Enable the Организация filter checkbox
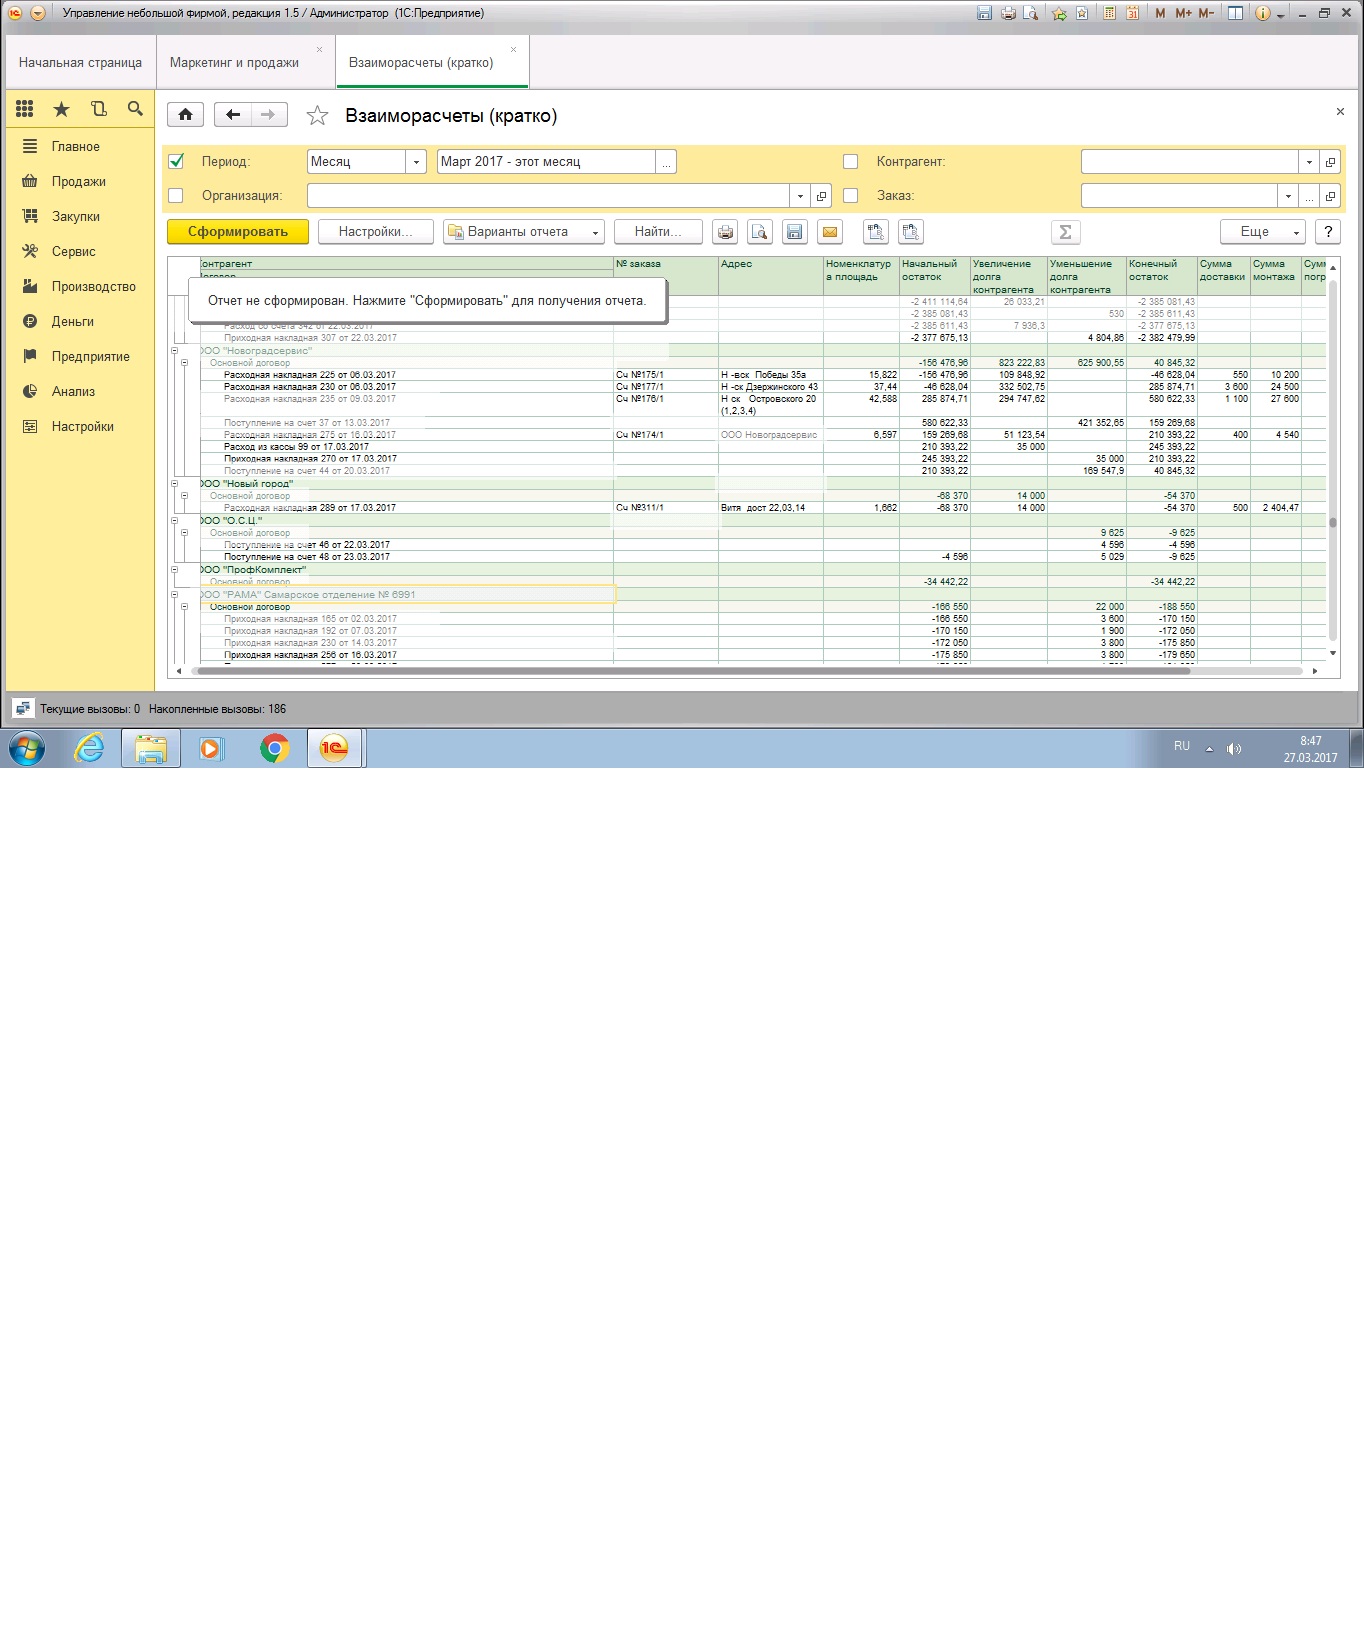 (177, 196)
